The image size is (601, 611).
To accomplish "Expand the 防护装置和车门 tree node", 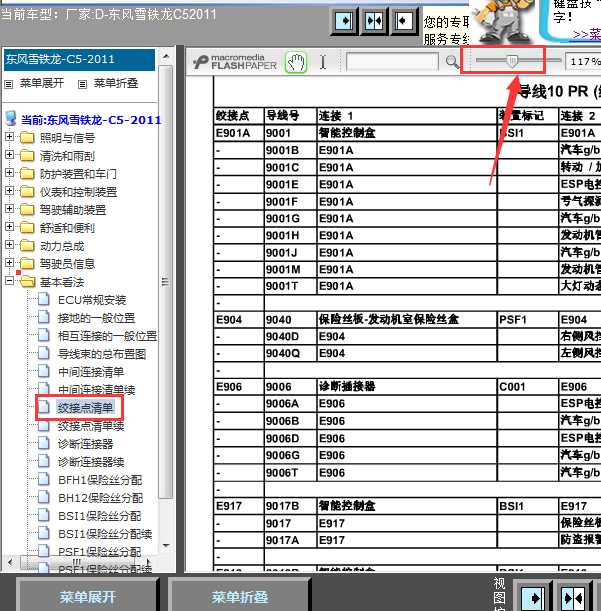I will 10,172.
